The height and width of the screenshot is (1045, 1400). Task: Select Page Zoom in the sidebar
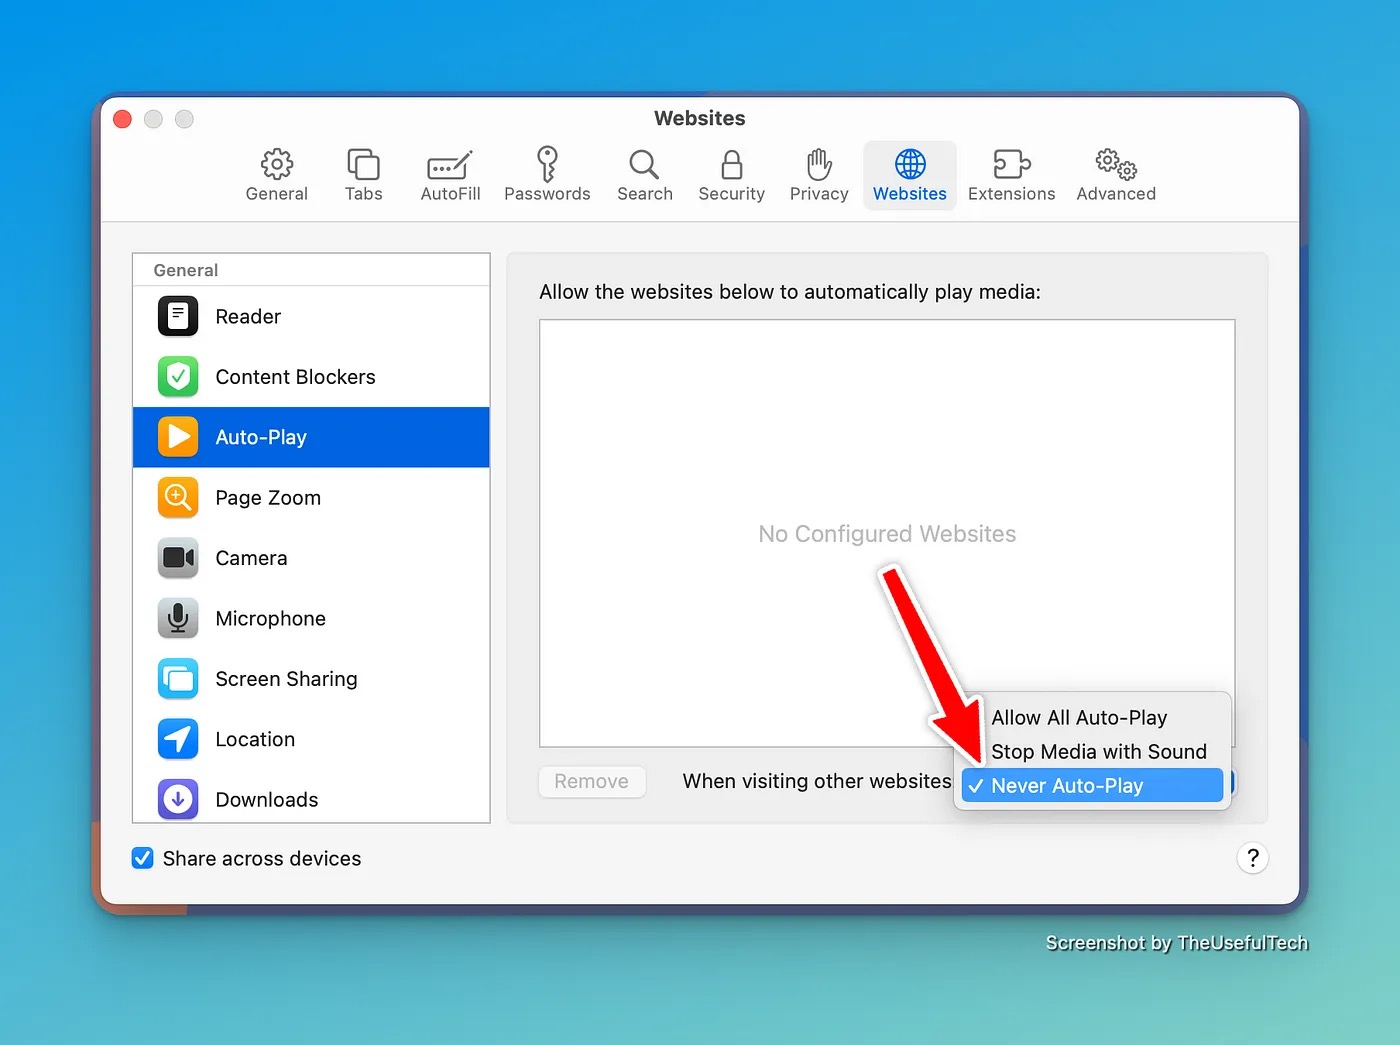(x=311, y=498)
